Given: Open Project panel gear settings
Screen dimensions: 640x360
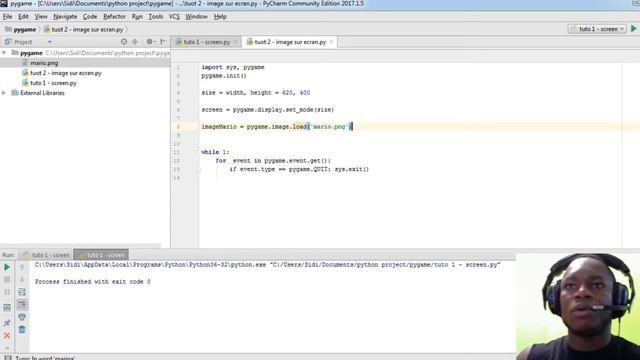Looking at the screenshot, I should tap(150, 42).
